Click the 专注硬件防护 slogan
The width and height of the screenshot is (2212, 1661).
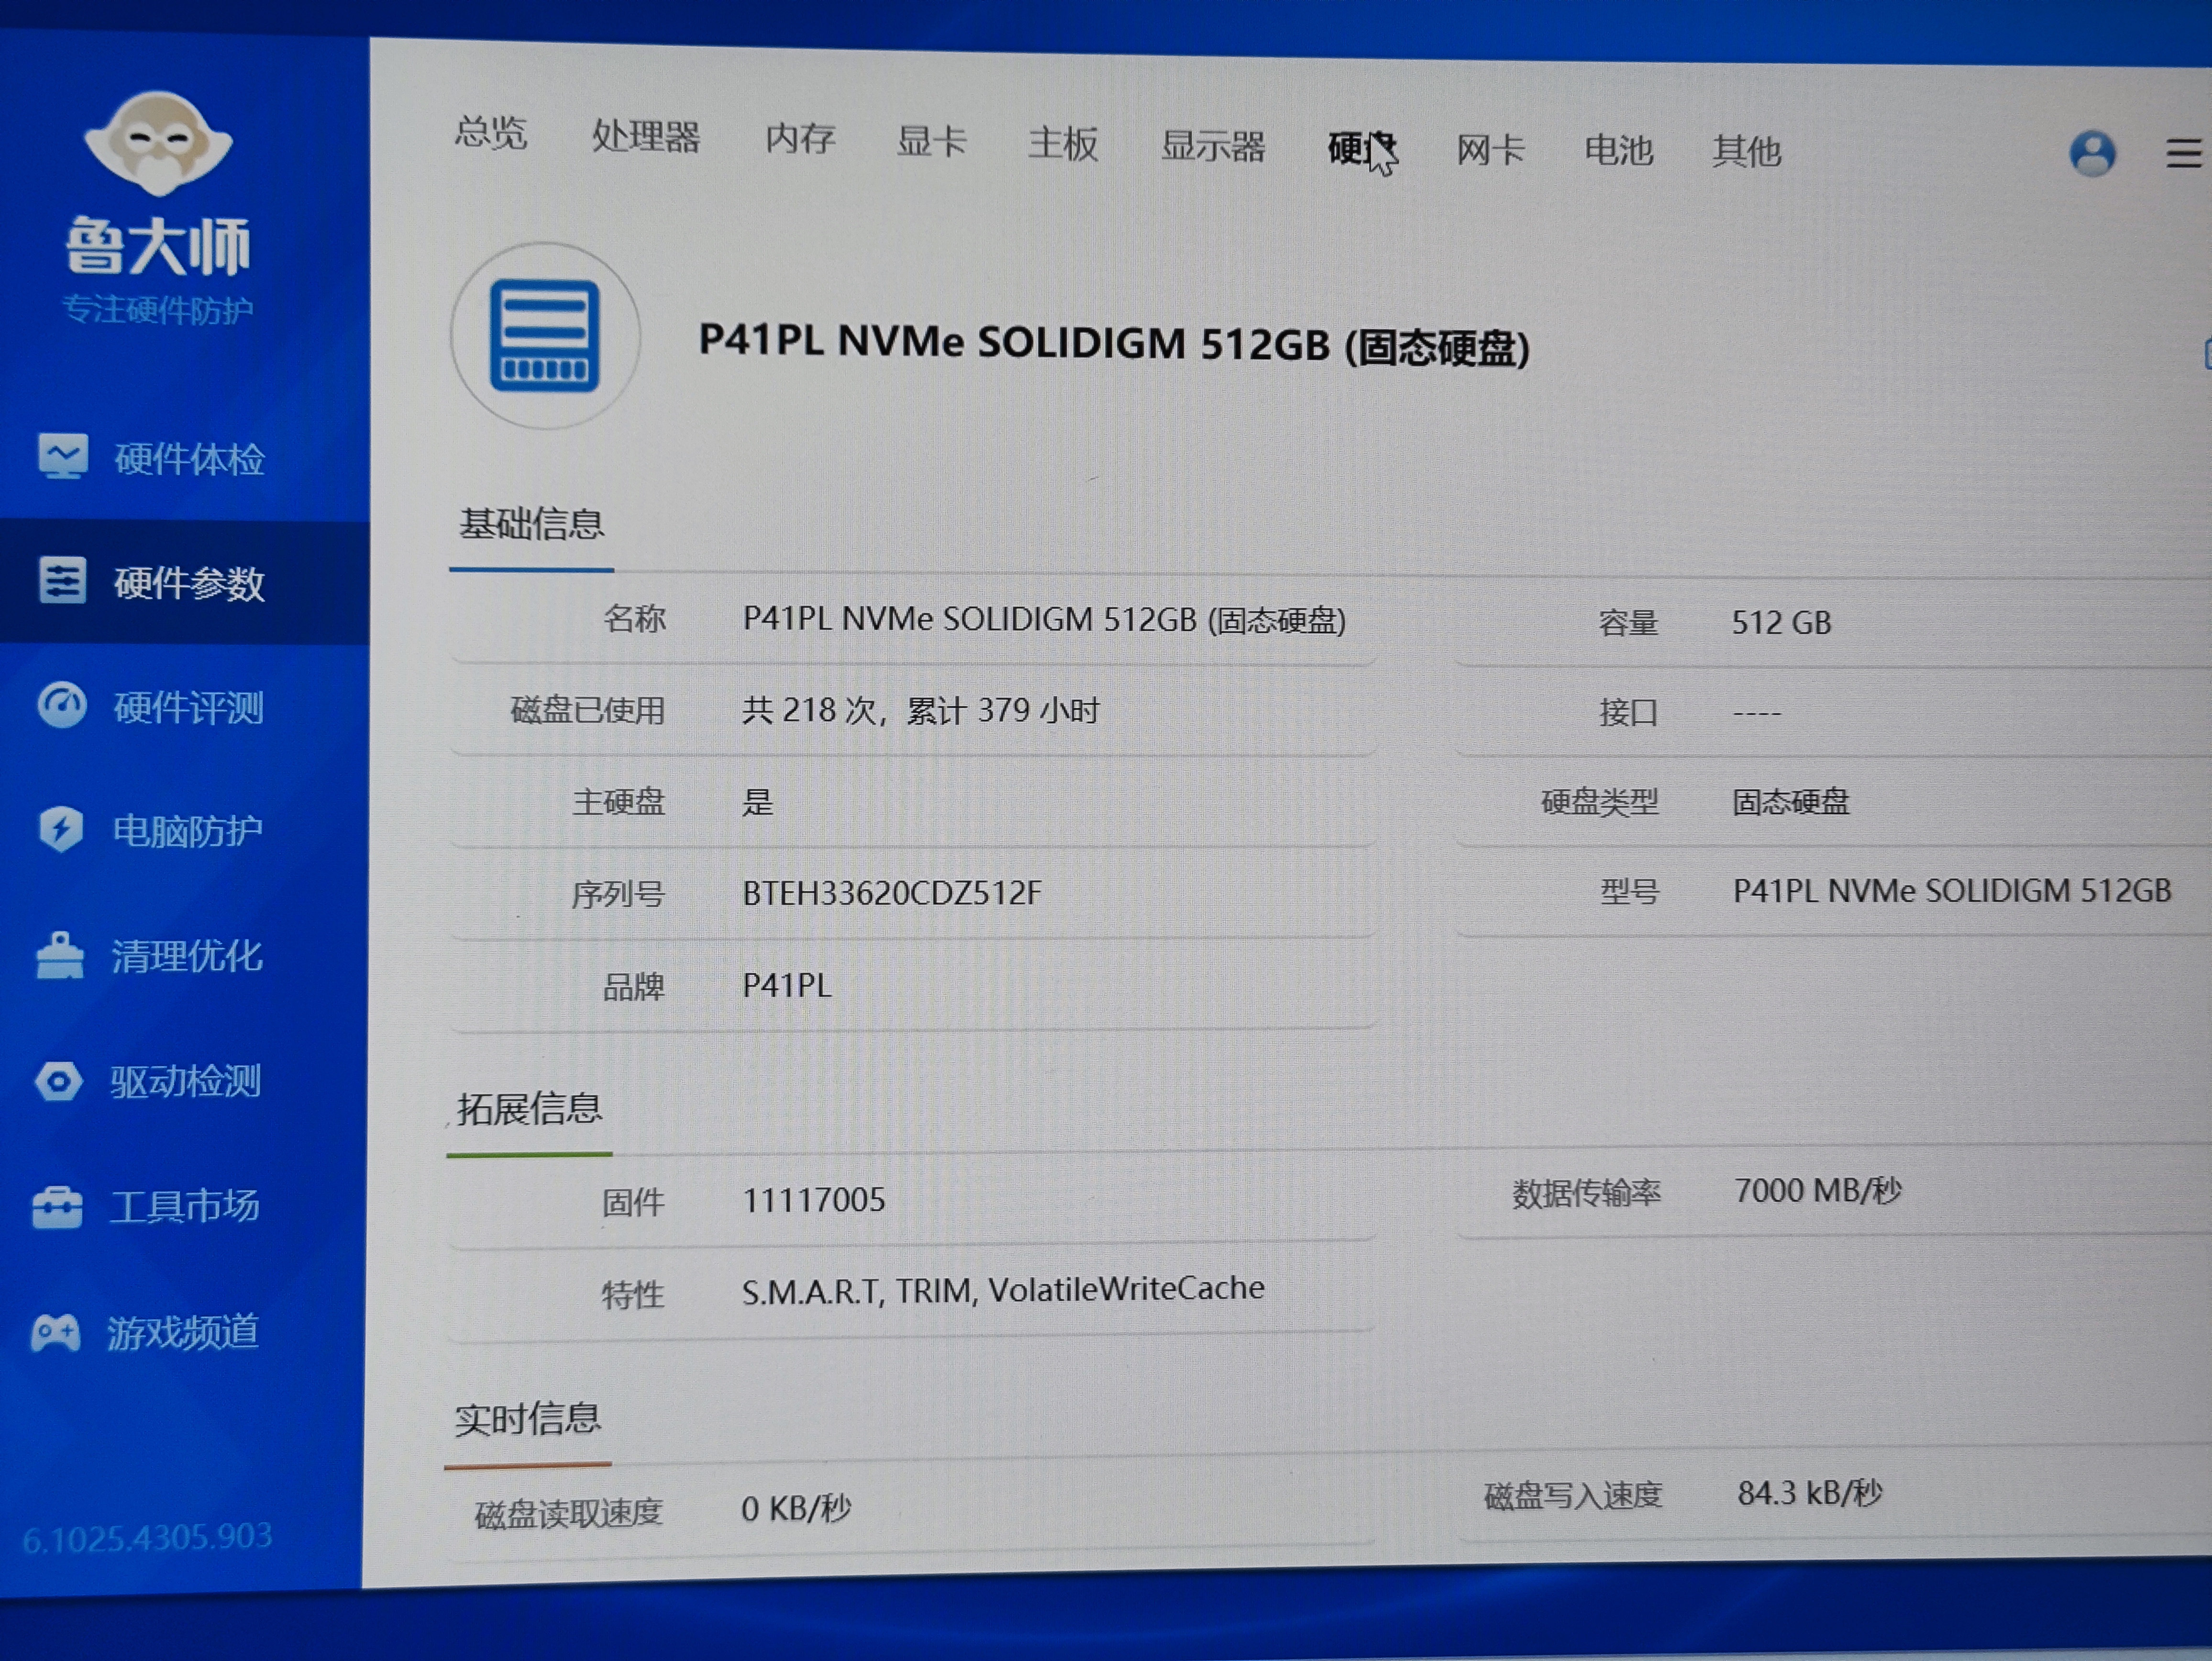(158, 309)
